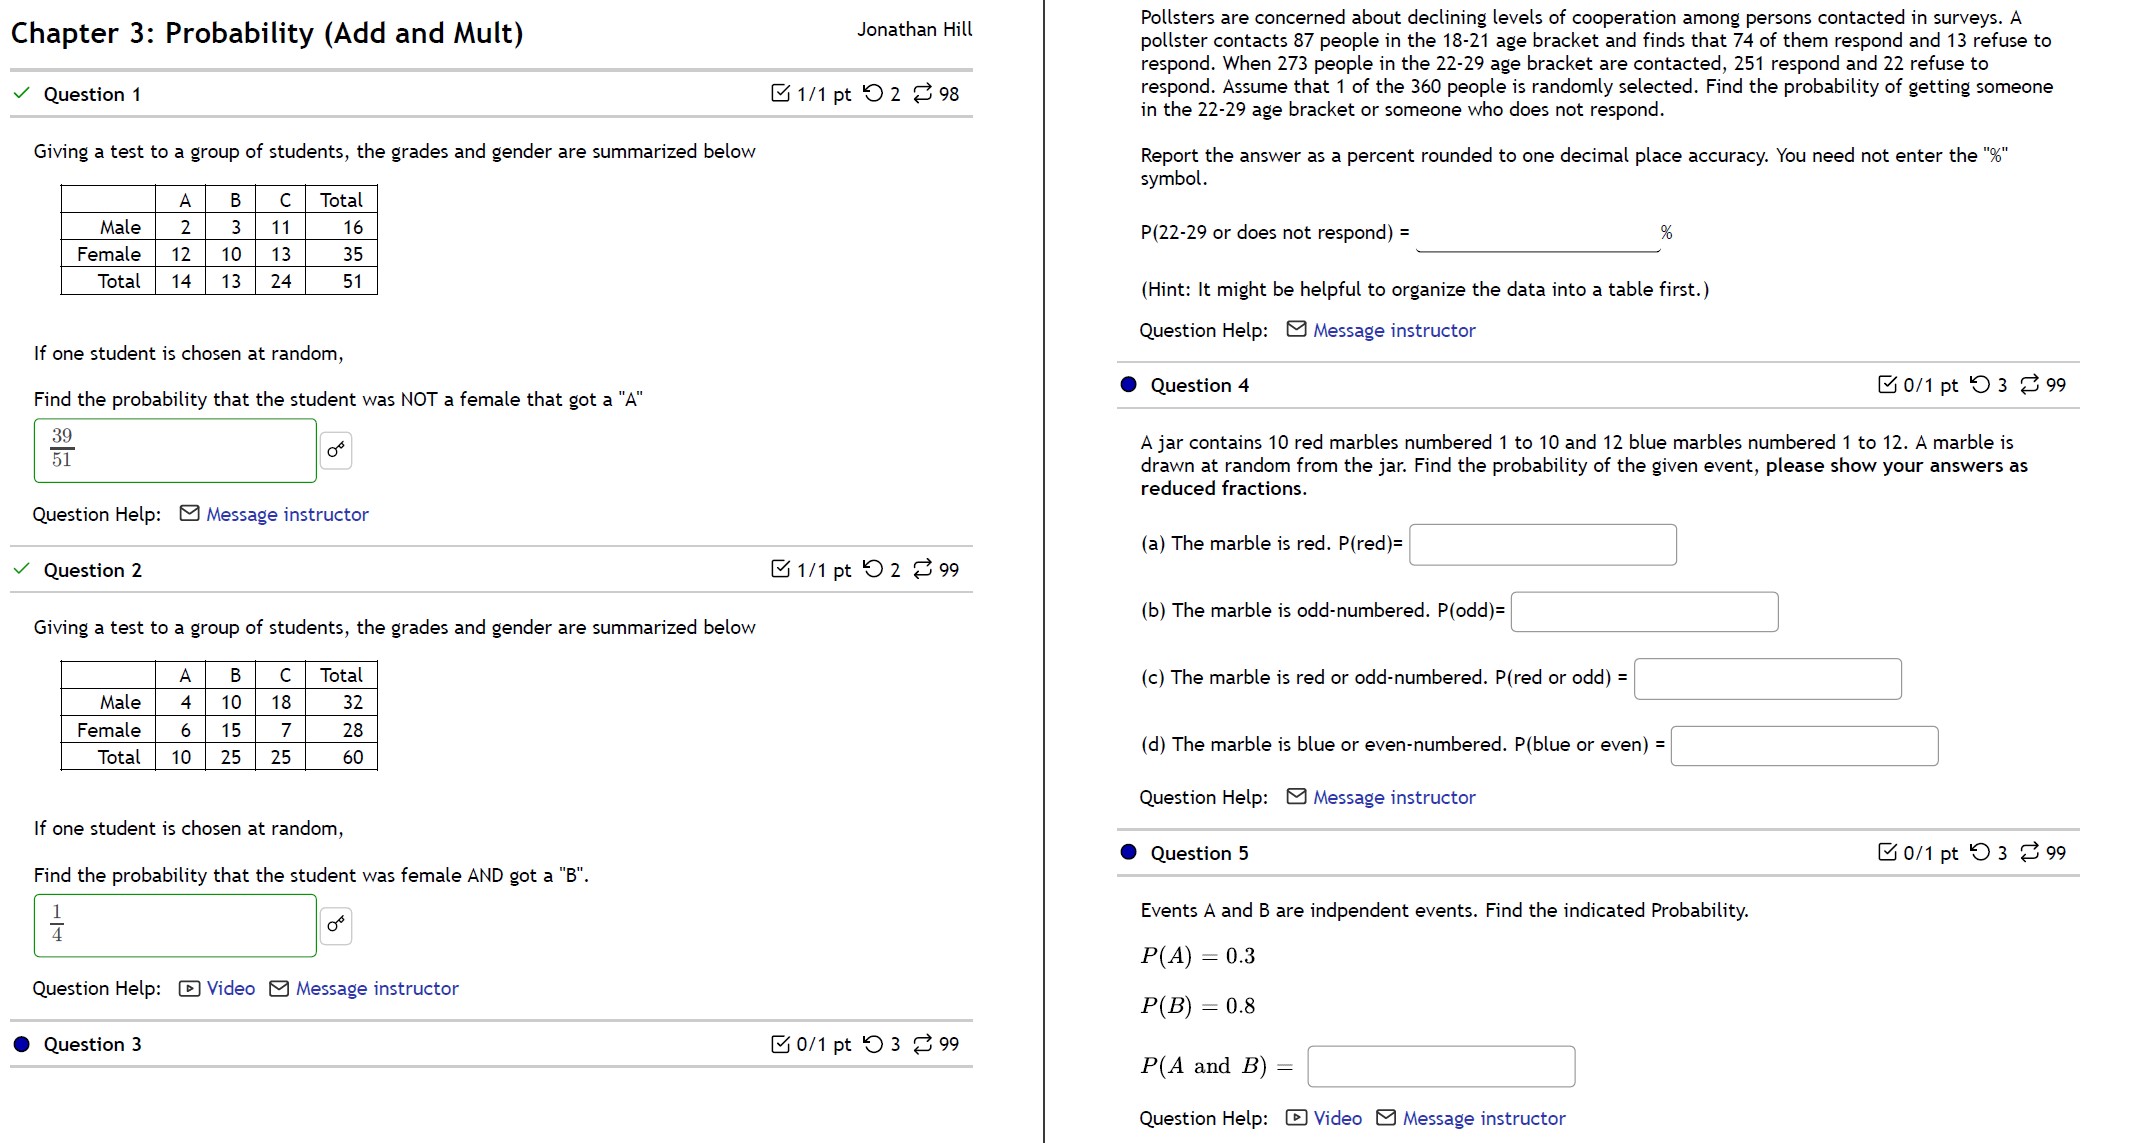Click the answer details icon next to the 39/51 answer
The height and width of the screenshot is (1143, 2148).
pos(335,451)
